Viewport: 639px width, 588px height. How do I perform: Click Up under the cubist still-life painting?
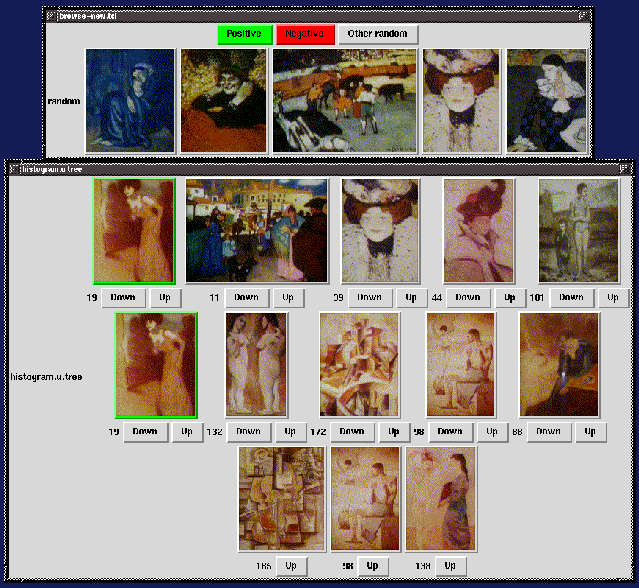tap(291, 566)
